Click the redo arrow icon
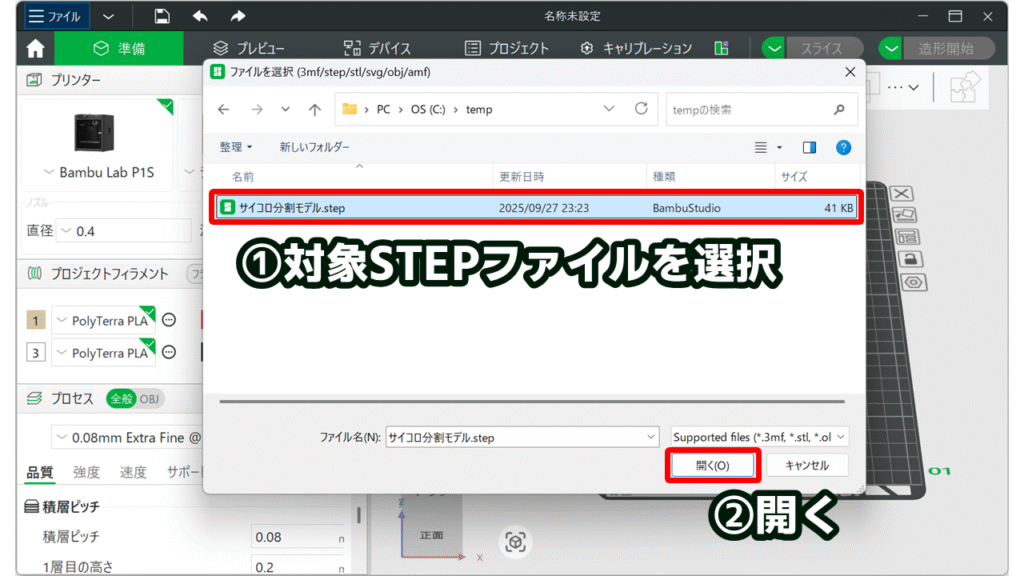This screenshot has width=1024, height=576. point(237,16)
